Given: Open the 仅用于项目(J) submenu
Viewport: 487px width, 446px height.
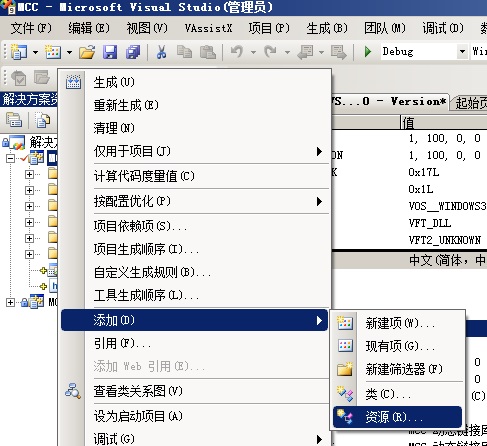Looking at the screenshot, I should click(x=195, y=151).
